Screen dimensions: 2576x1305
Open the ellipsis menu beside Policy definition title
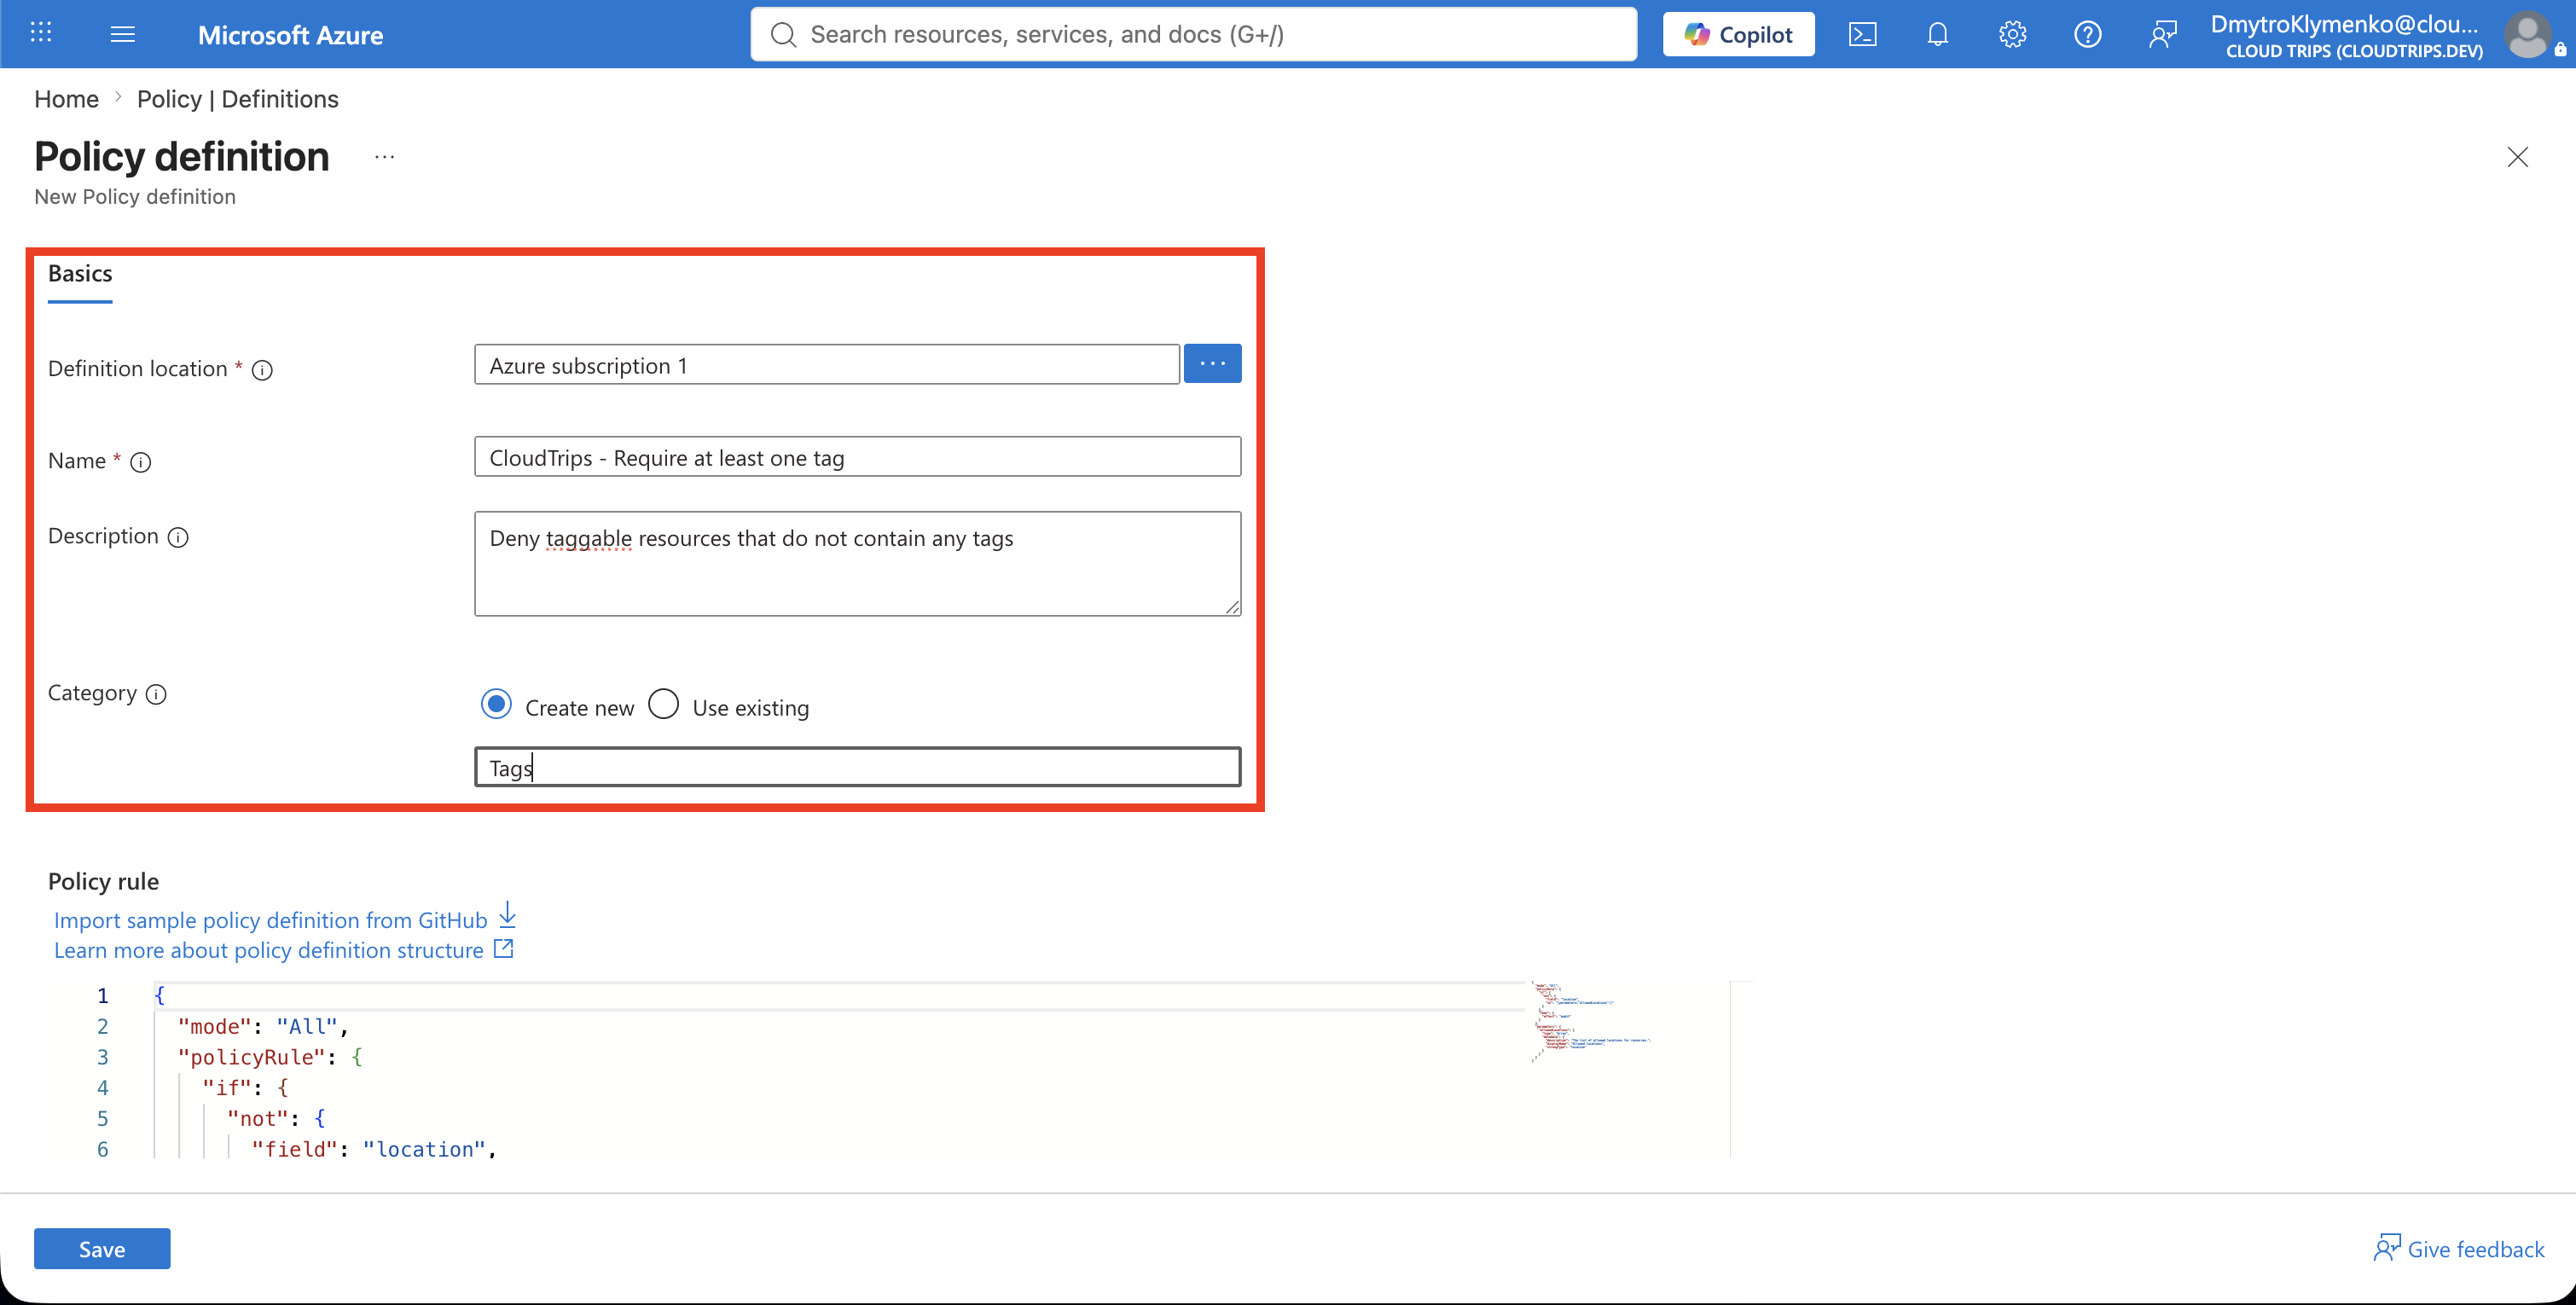tap(385, 157)
